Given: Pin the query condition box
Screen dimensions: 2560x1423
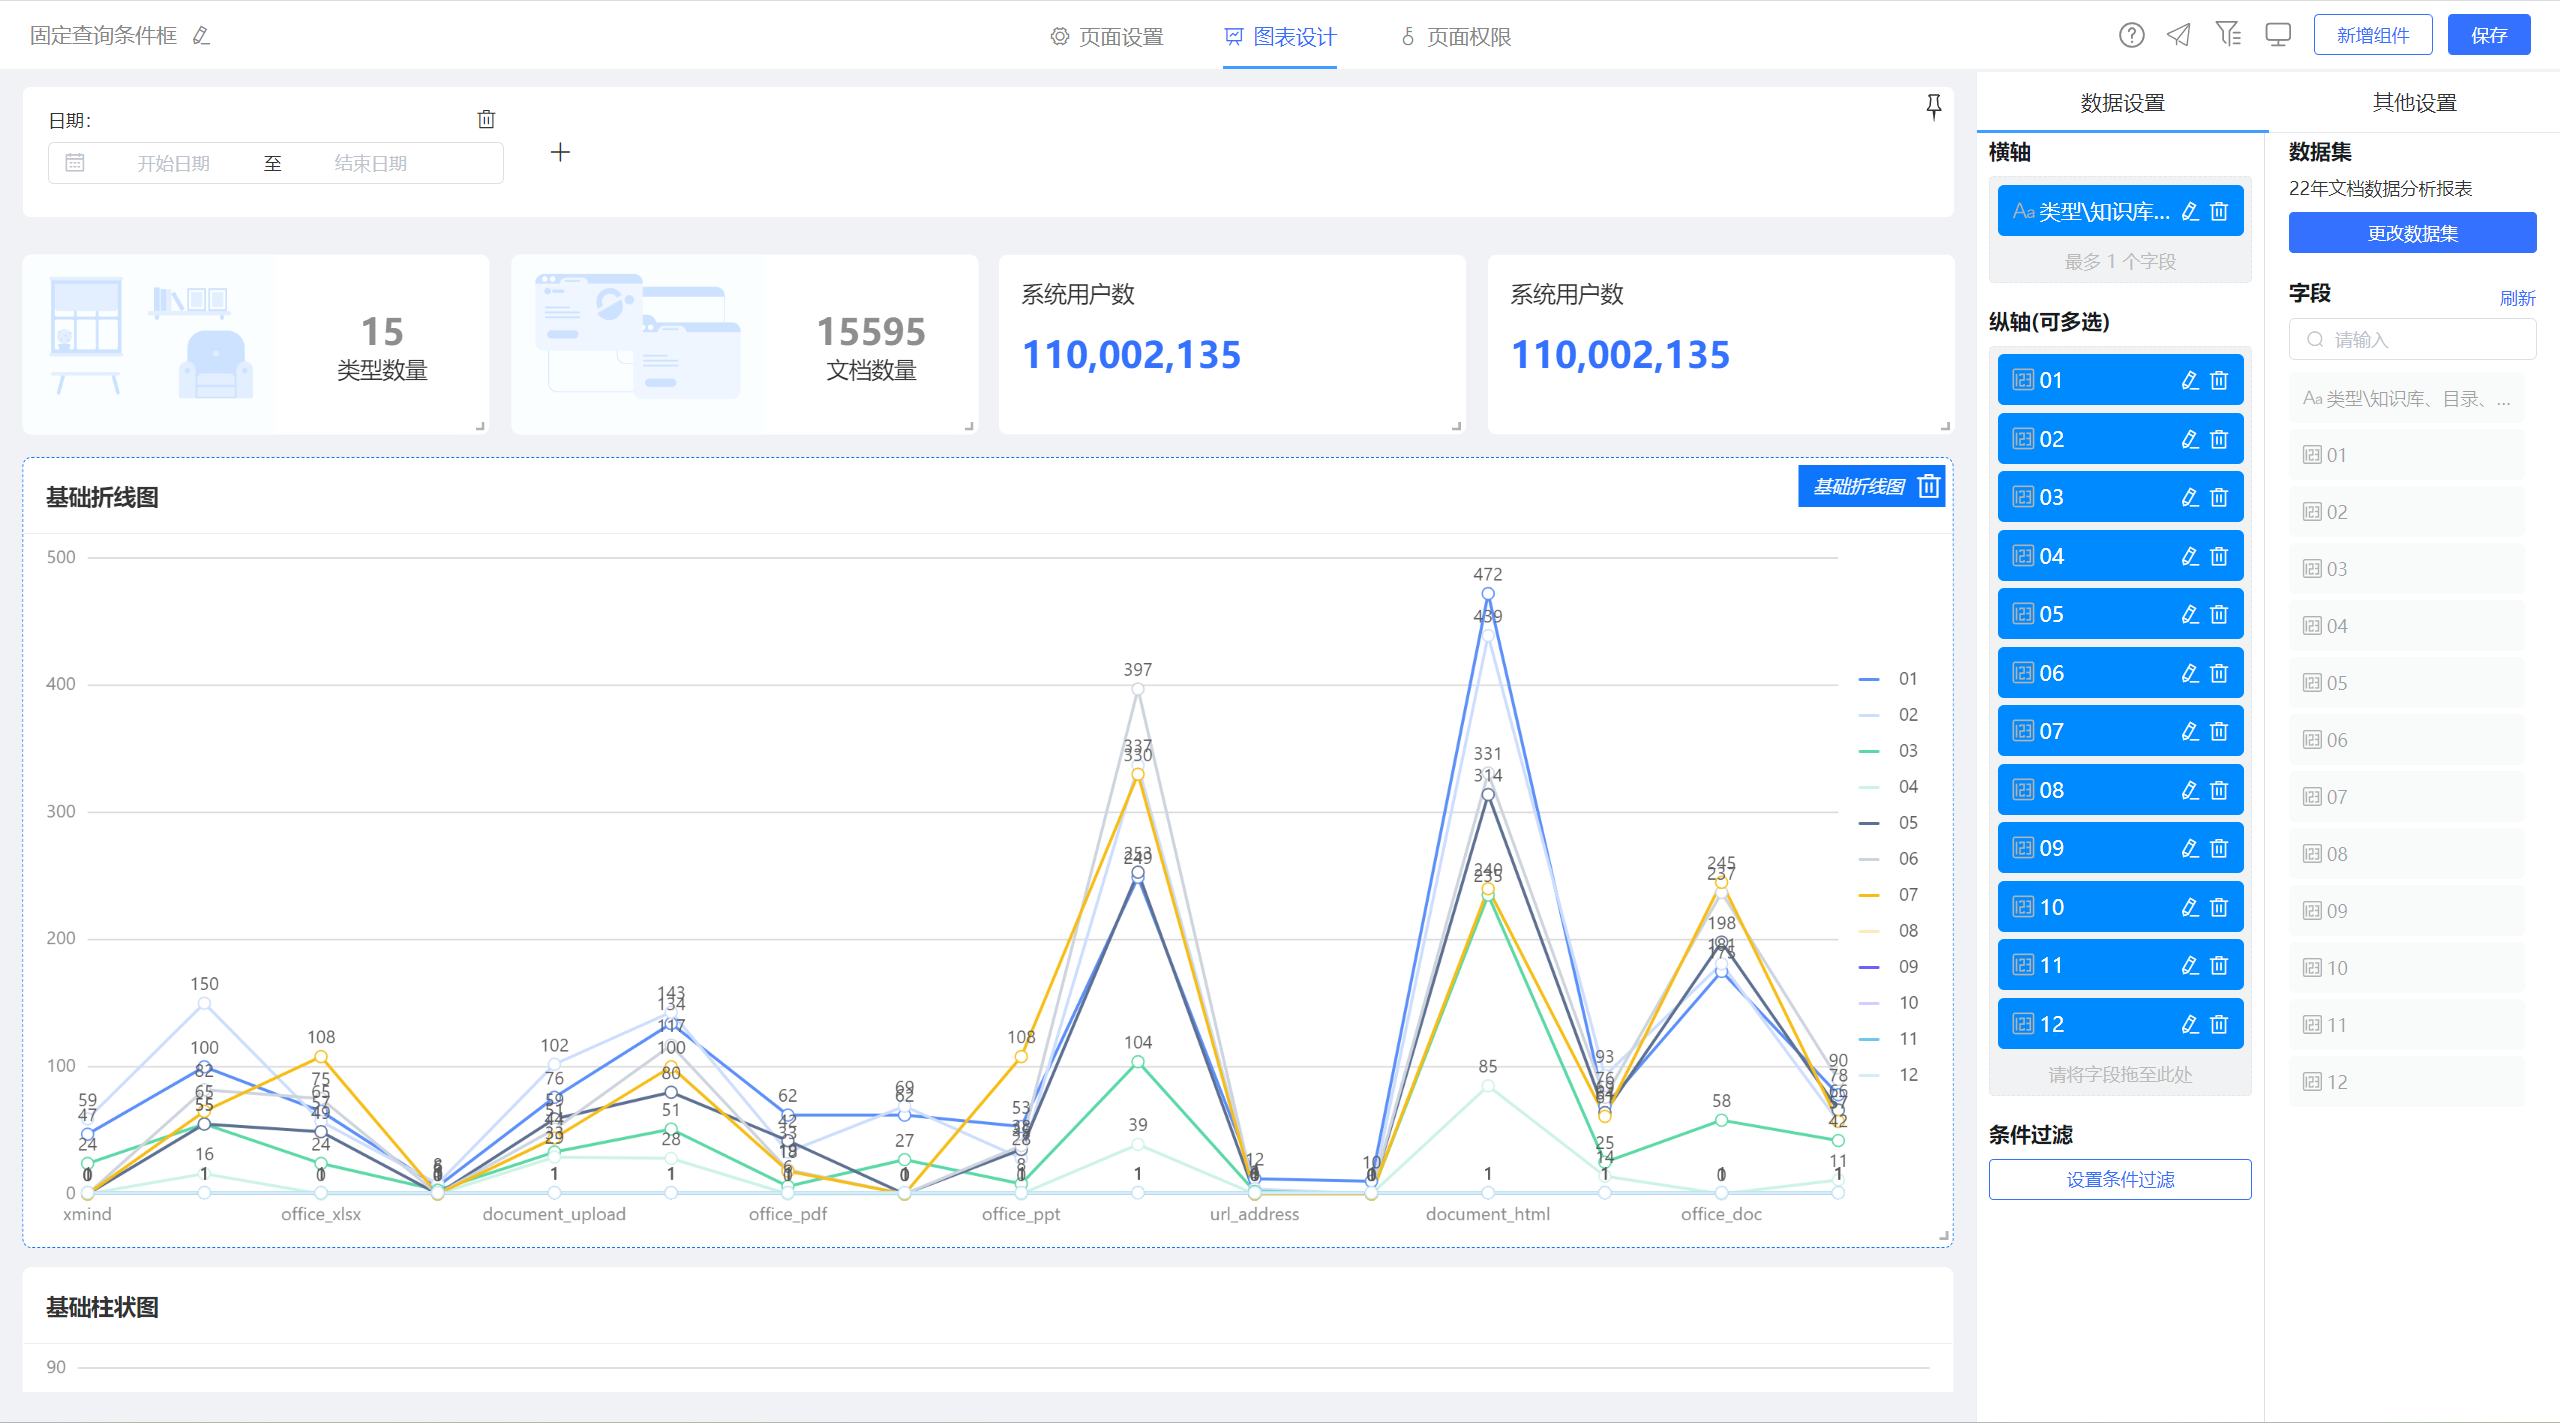Looking at the screenshot, I should [x=1934, y=106].
